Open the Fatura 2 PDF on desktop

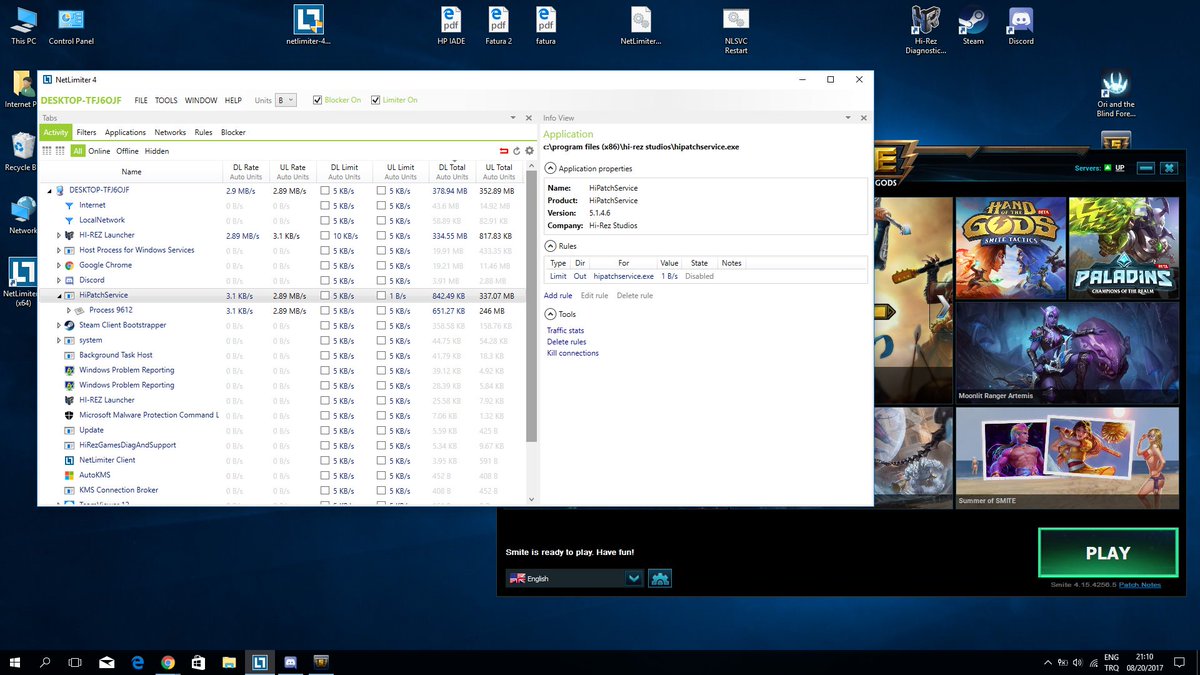(x=498, y=25)
